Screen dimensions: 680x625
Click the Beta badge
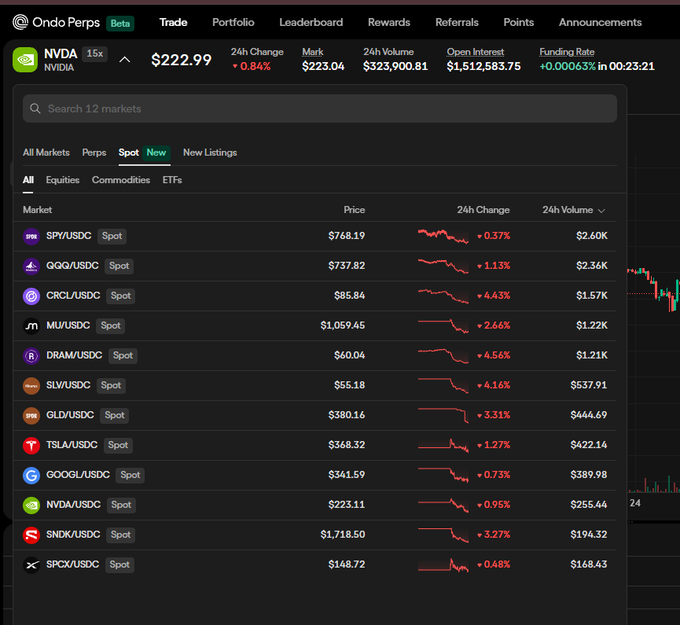pyautogui.click(x=120, y=23)
